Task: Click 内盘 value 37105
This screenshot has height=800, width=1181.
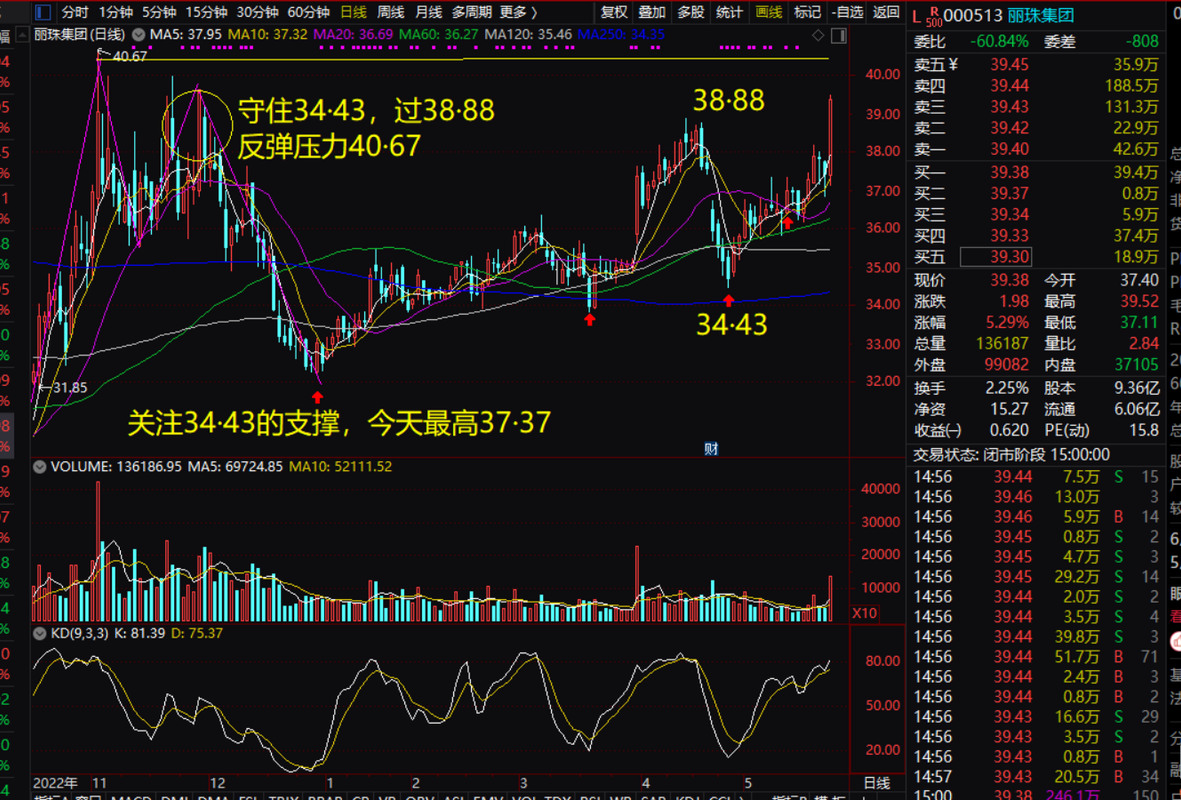Action: coord(1137,365)
